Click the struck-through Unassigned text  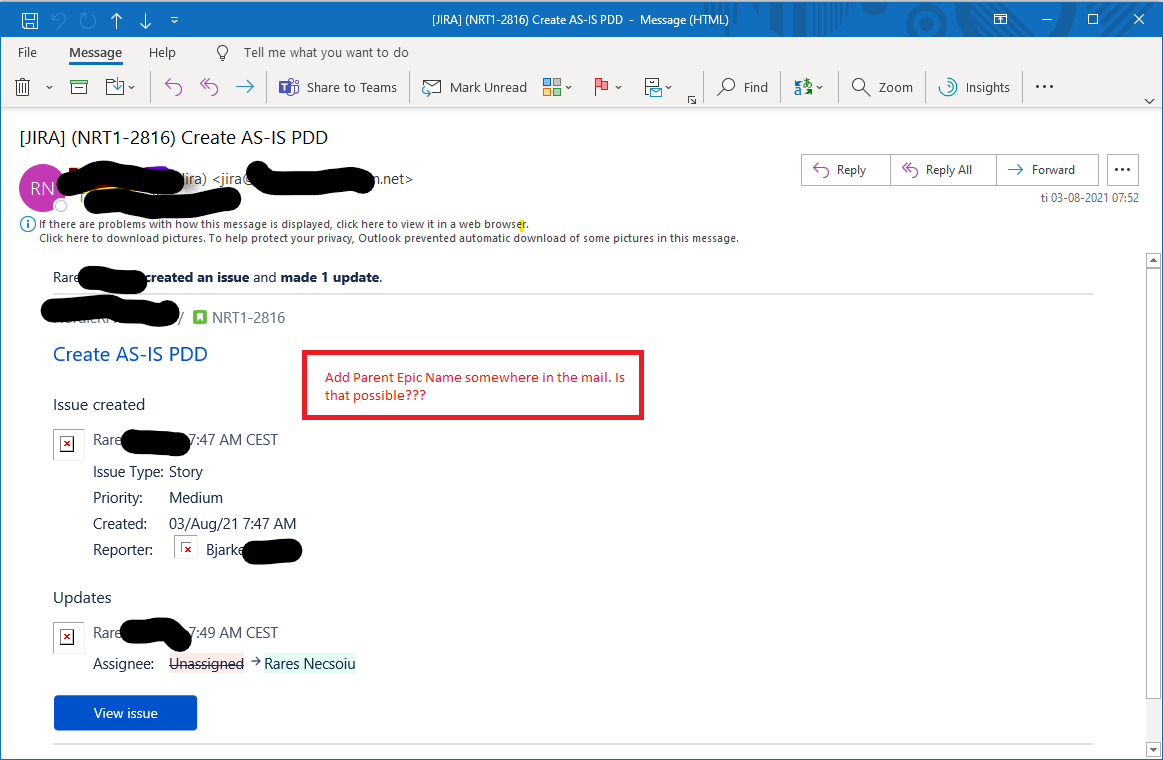[x=206, y=664]
